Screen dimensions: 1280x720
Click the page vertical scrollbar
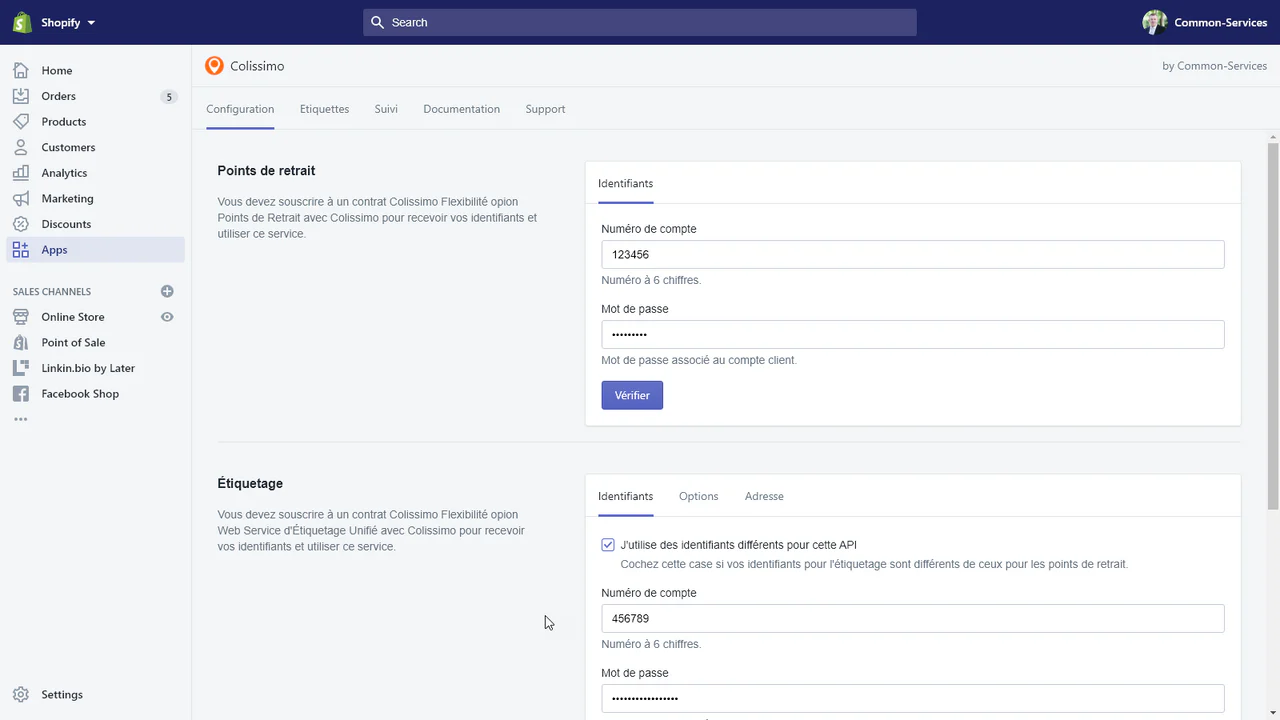[x=1273, y=325]
